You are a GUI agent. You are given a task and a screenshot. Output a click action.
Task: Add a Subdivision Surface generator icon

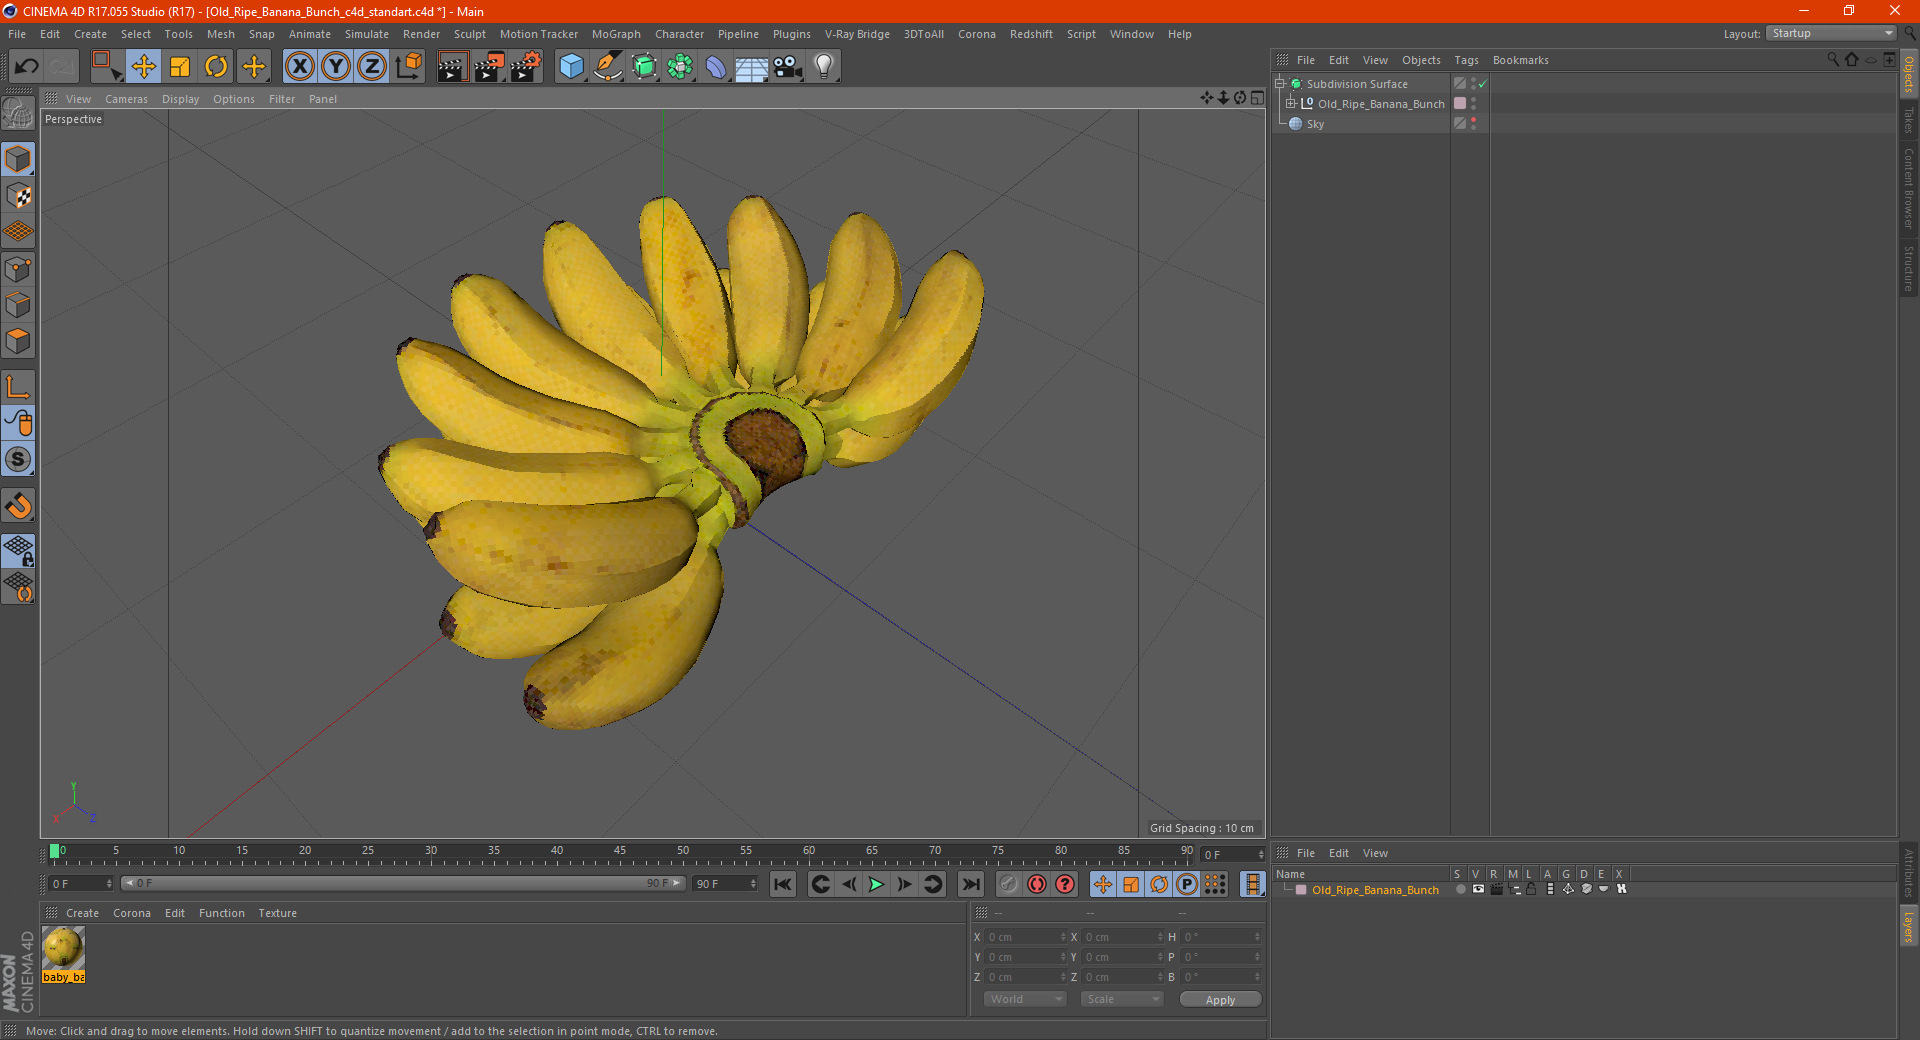pyautogui.click(x=644, y=67)
